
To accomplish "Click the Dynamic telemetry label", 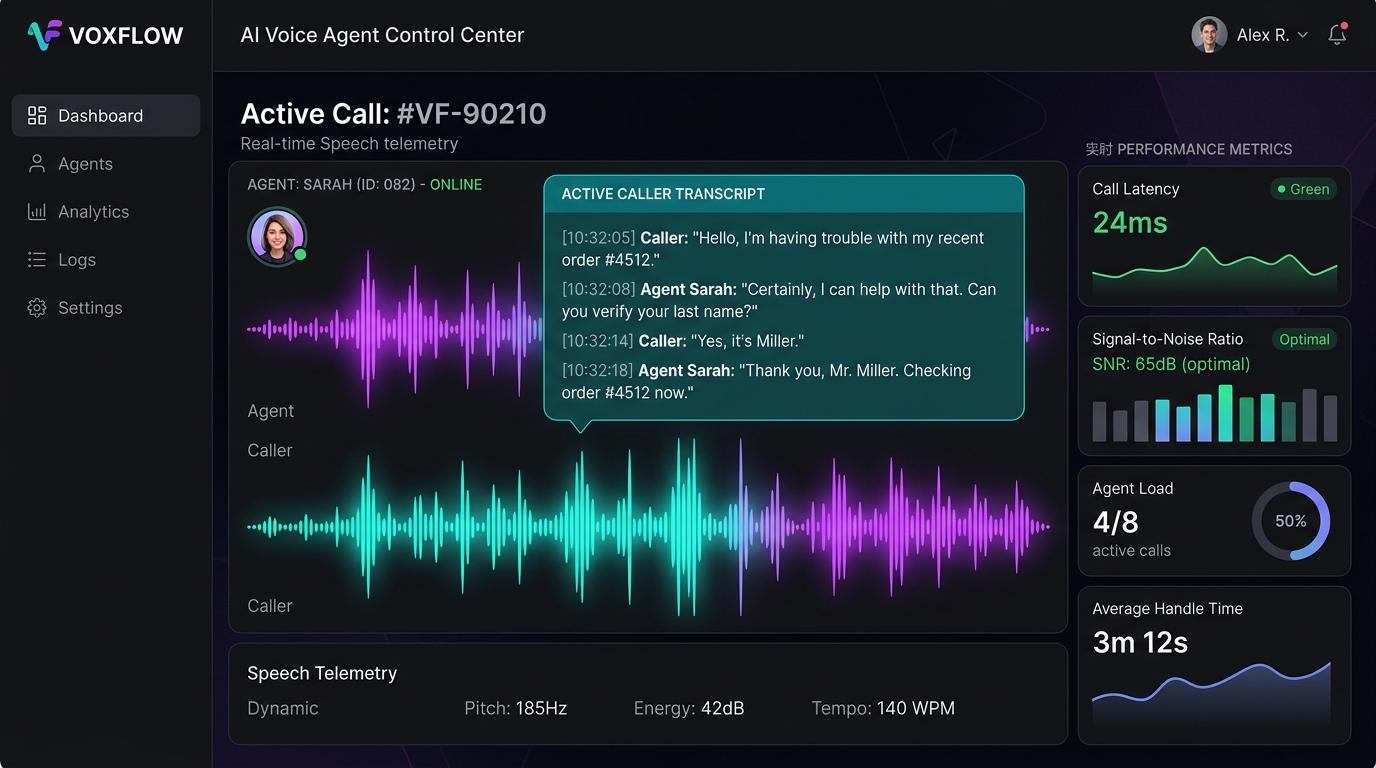I will 283,708.
